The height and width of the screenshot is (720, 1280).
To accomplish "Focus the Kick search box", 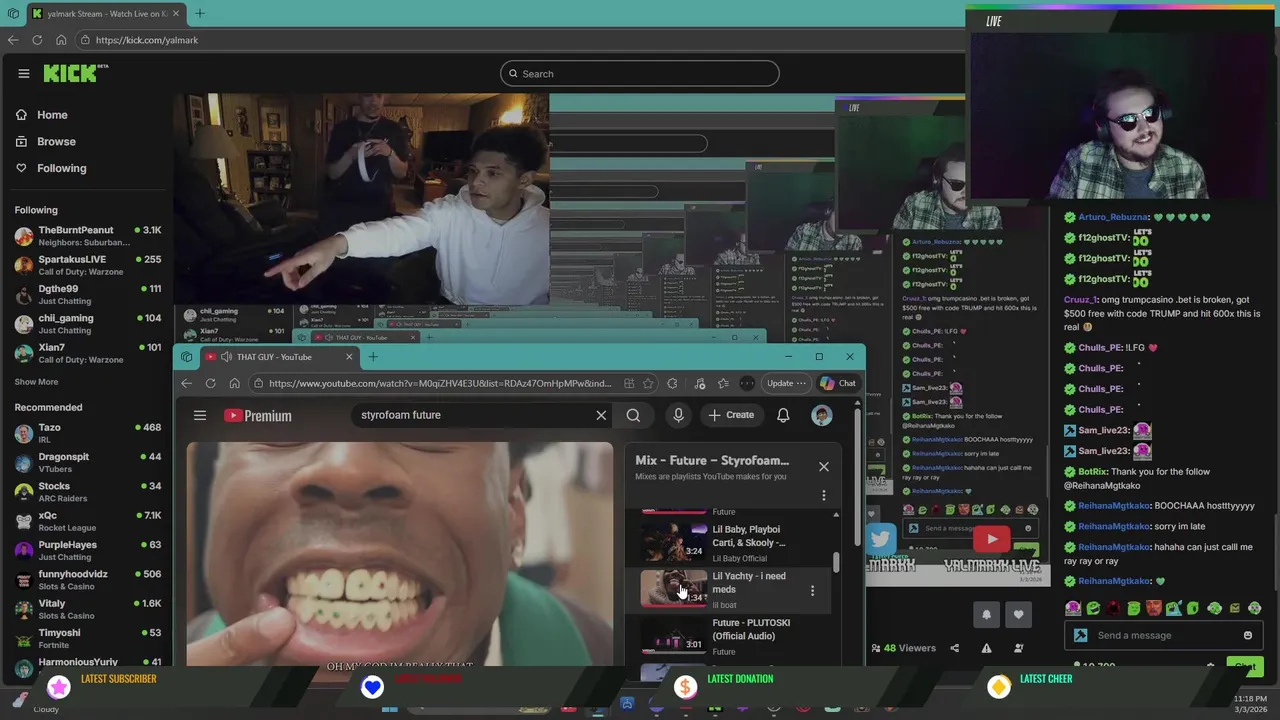I will click(x=640, y=73).
